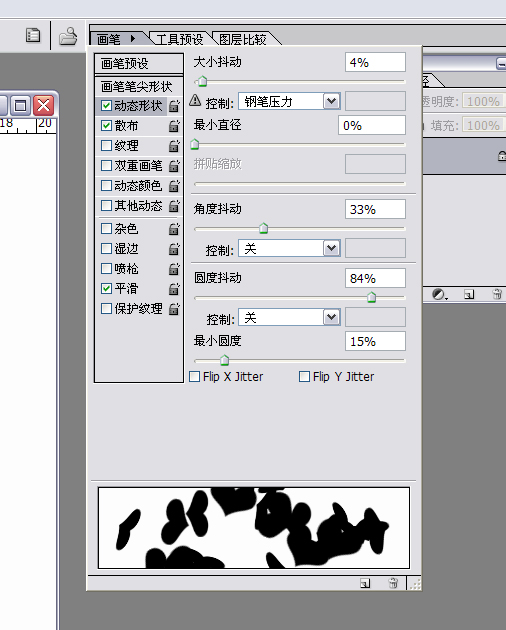This screenshot has width=506, height=630.
Task: Click the 圆度抖动 slider handle
Action: point(371,297)
